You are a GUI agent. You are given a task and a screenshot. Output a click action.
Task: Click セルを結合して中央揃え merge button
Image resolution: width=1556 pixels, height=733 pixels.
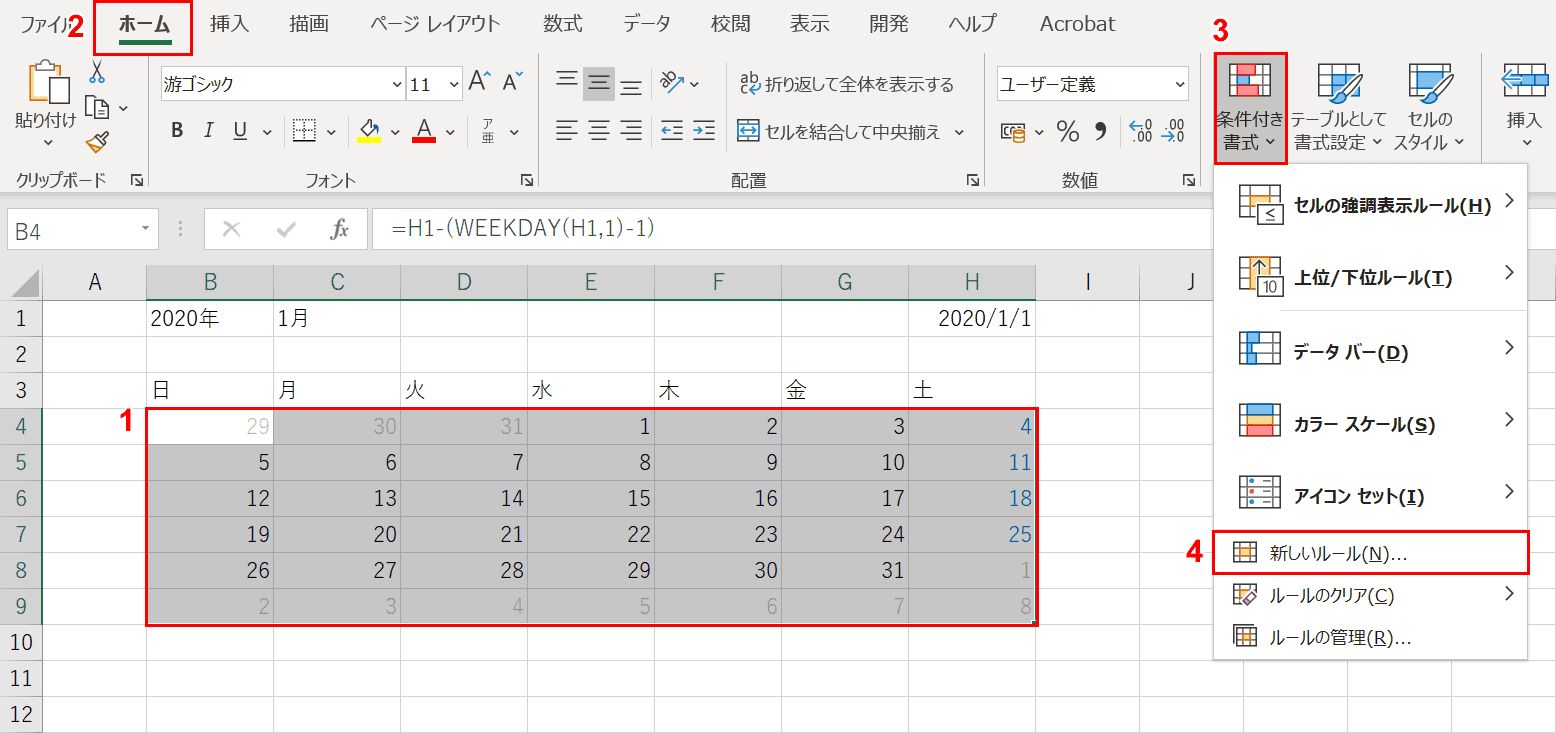[839, 131]
